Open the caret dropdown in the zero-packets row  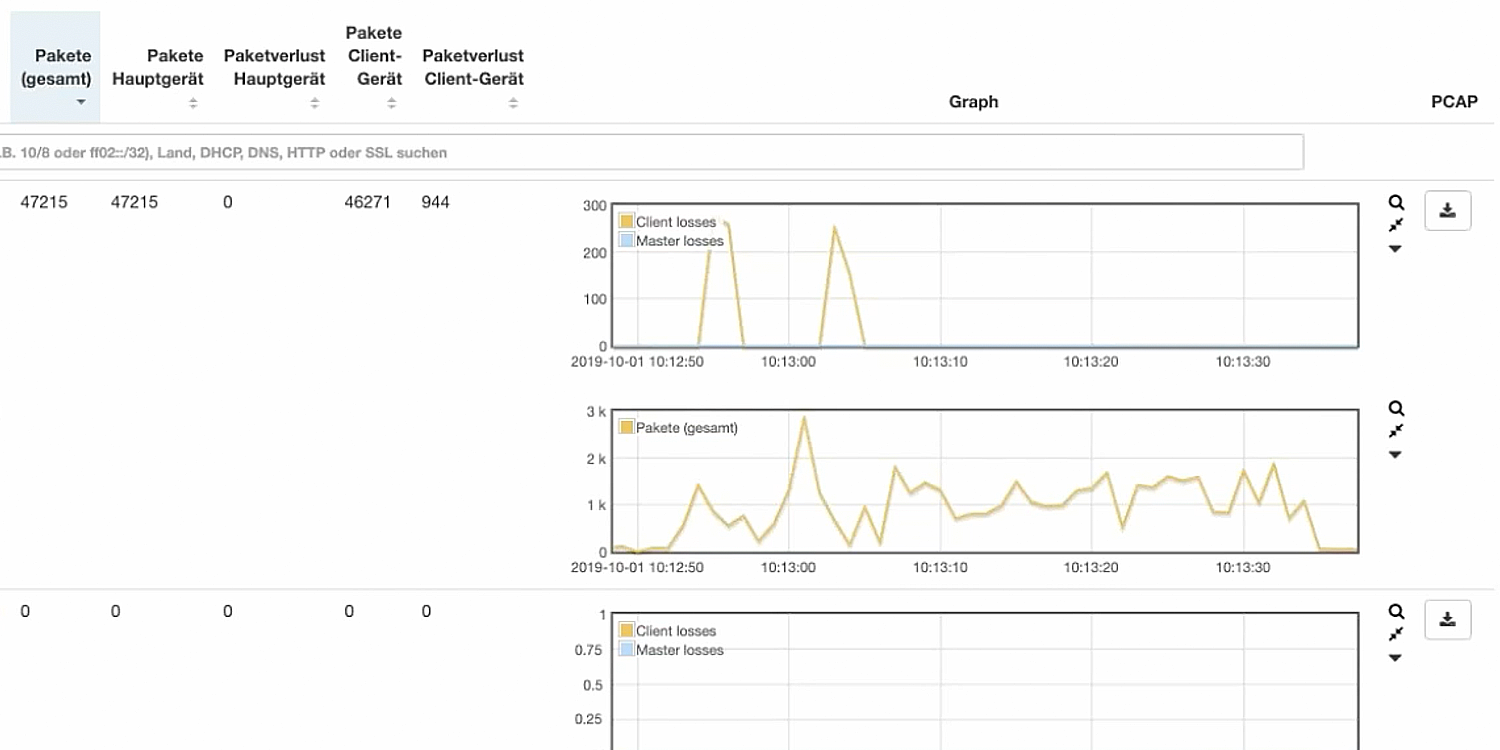click(1396, 658)
